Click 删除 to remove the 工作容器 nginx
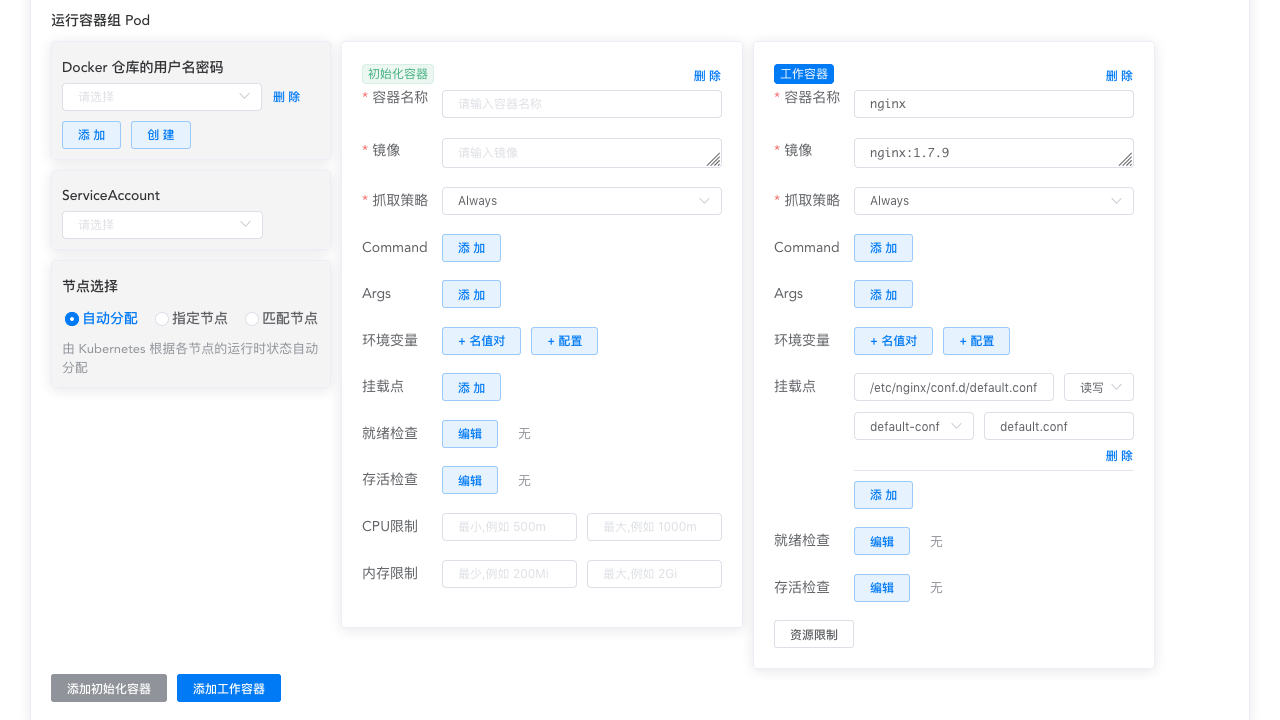1280x720 pixels. [x=1119, y=75]
